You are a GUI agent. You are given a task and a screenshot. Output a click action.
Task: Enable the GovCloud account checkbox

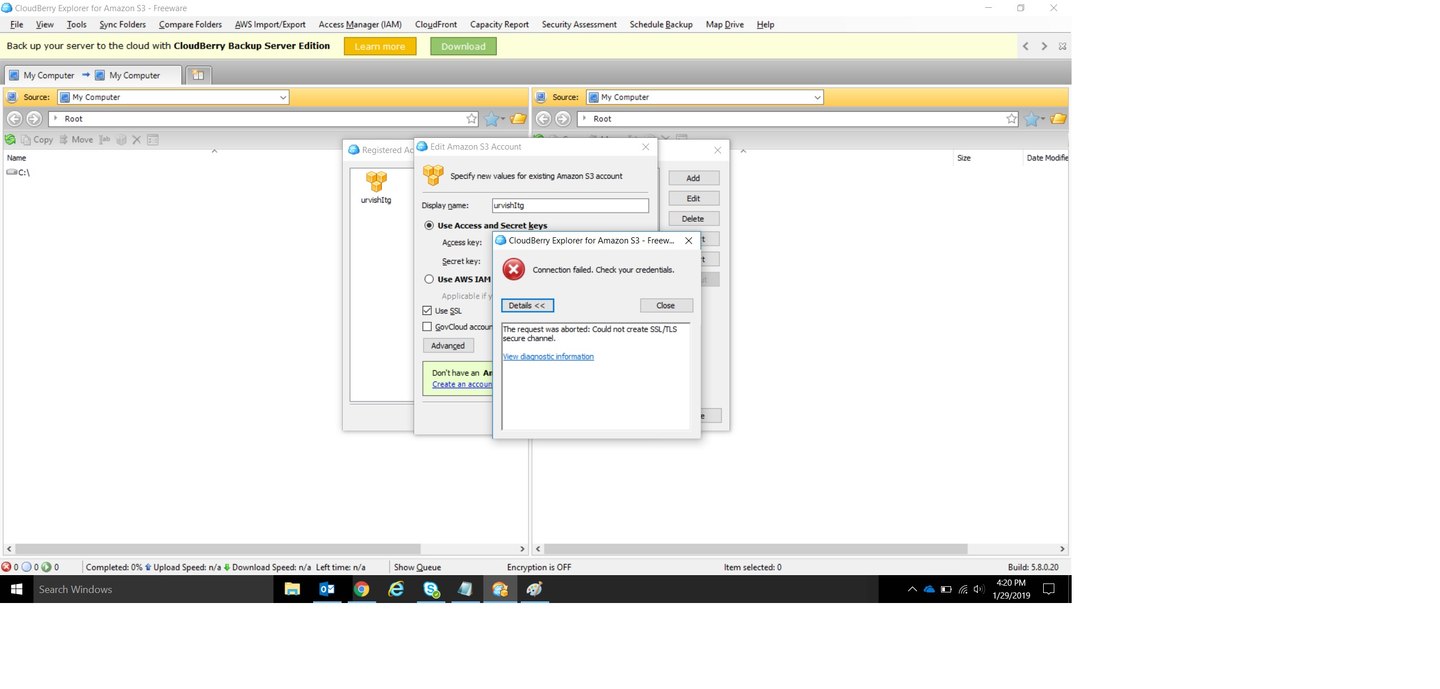pyautogui.click(x=428, y=327)
